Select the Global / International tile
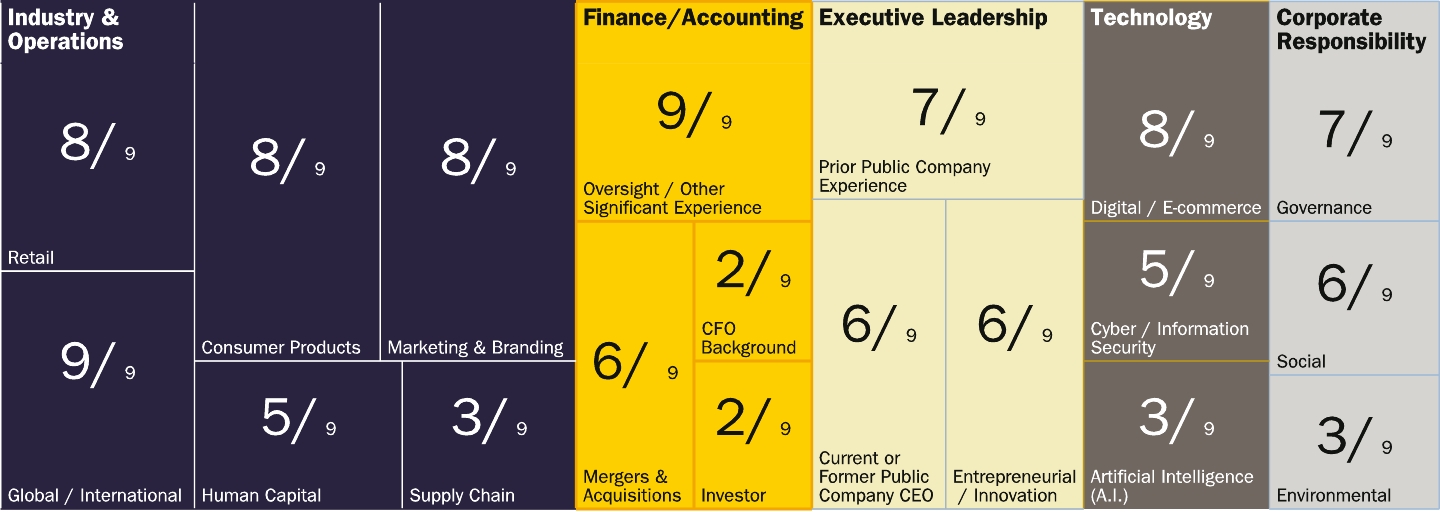The height and width of the screenshot is (512, 1440). tap(97, 390)
